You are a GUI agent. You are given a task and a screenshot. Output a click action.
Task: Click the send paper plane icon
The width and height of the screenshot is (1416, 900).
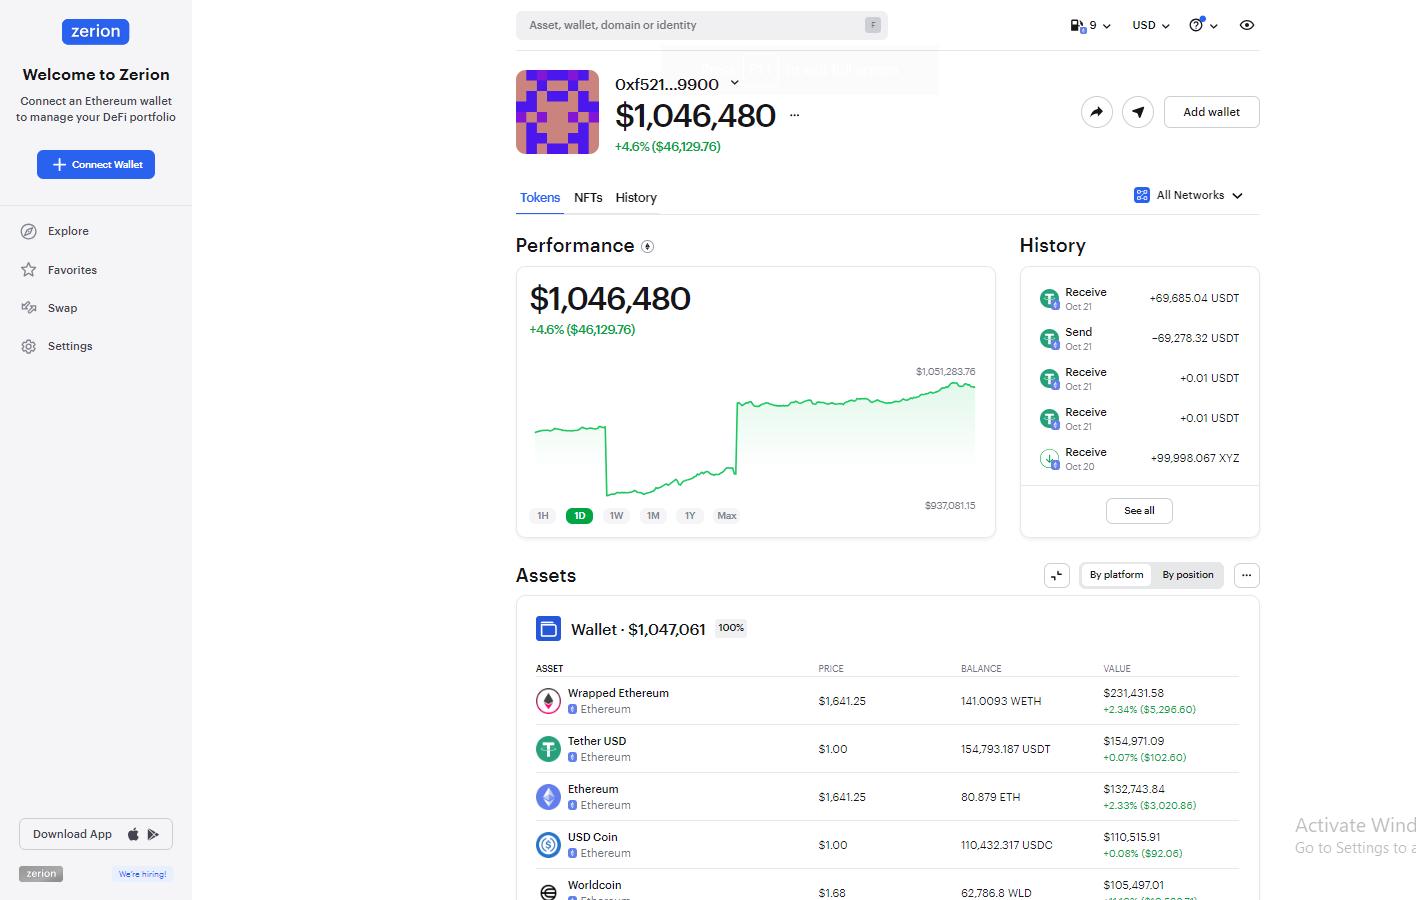[x=1138, y=112]
